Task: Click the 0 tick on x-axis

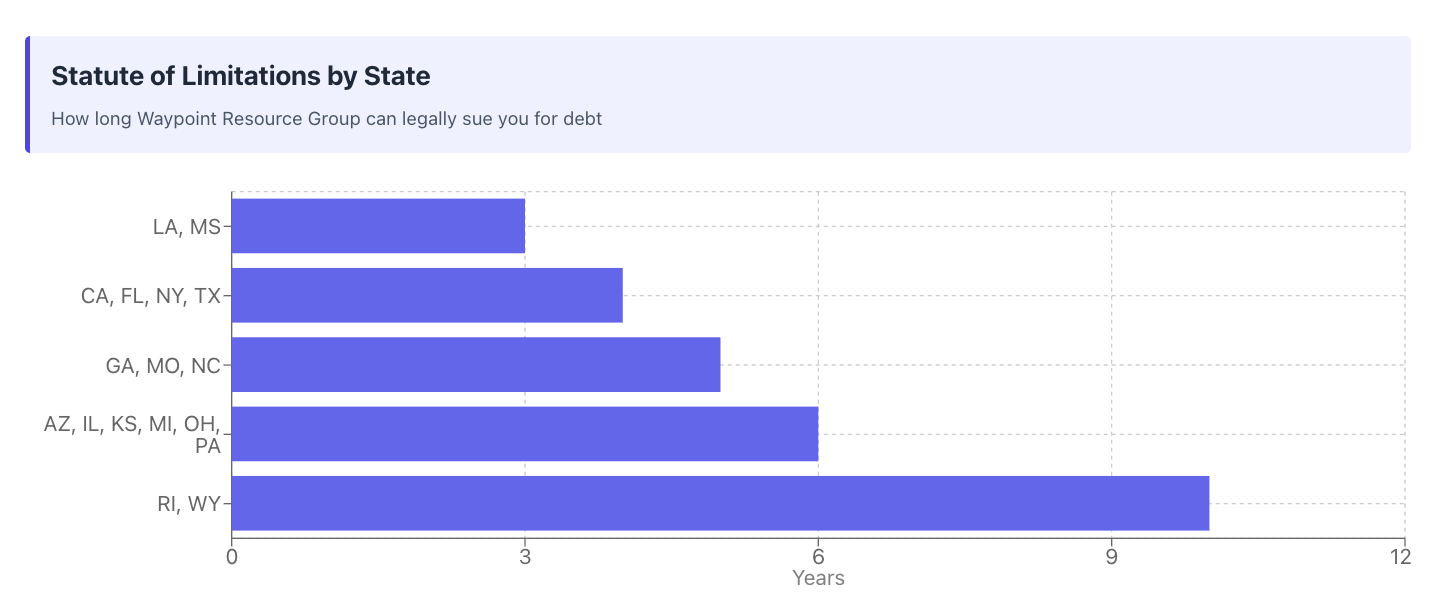Action: [x=232, y=557]
